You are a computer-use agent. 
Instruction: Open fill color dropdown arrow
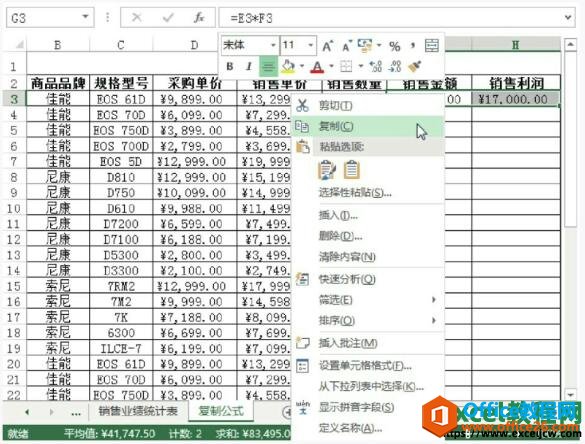pos(301,67)
